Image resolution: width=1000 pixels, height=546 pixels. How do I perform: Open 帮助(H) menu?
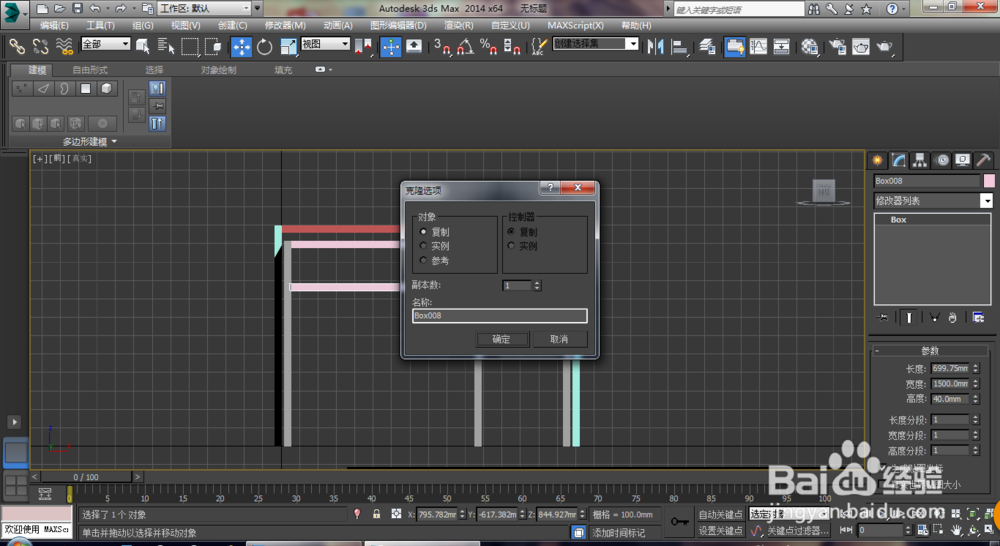(636, 26)
